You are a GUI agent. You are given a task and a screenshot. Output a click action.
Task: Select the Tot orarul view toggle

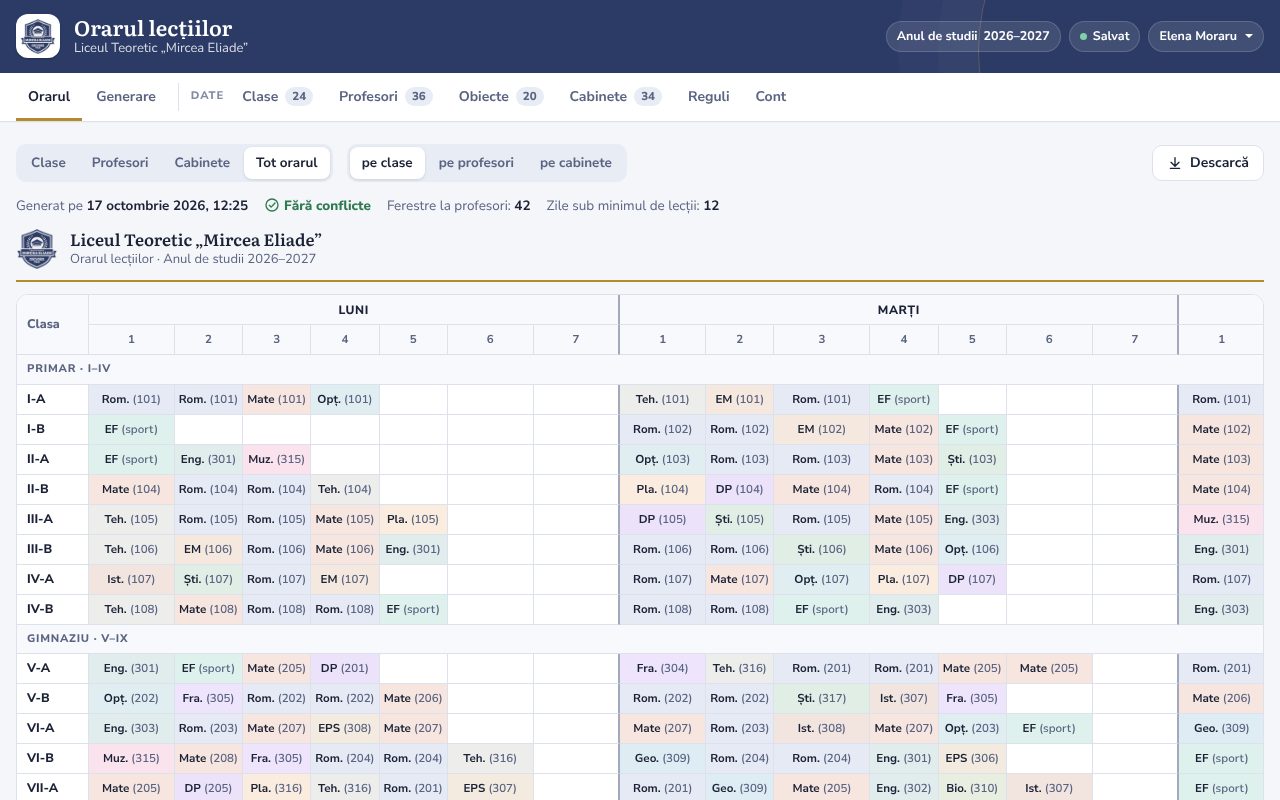pyautogui.click(x=287, y=163)
